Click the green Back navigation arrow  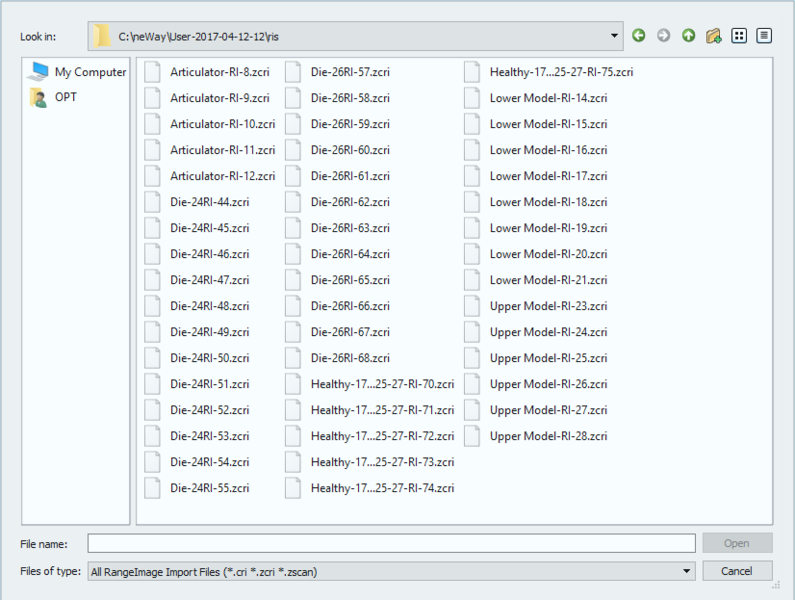click(x=638, y=36)
